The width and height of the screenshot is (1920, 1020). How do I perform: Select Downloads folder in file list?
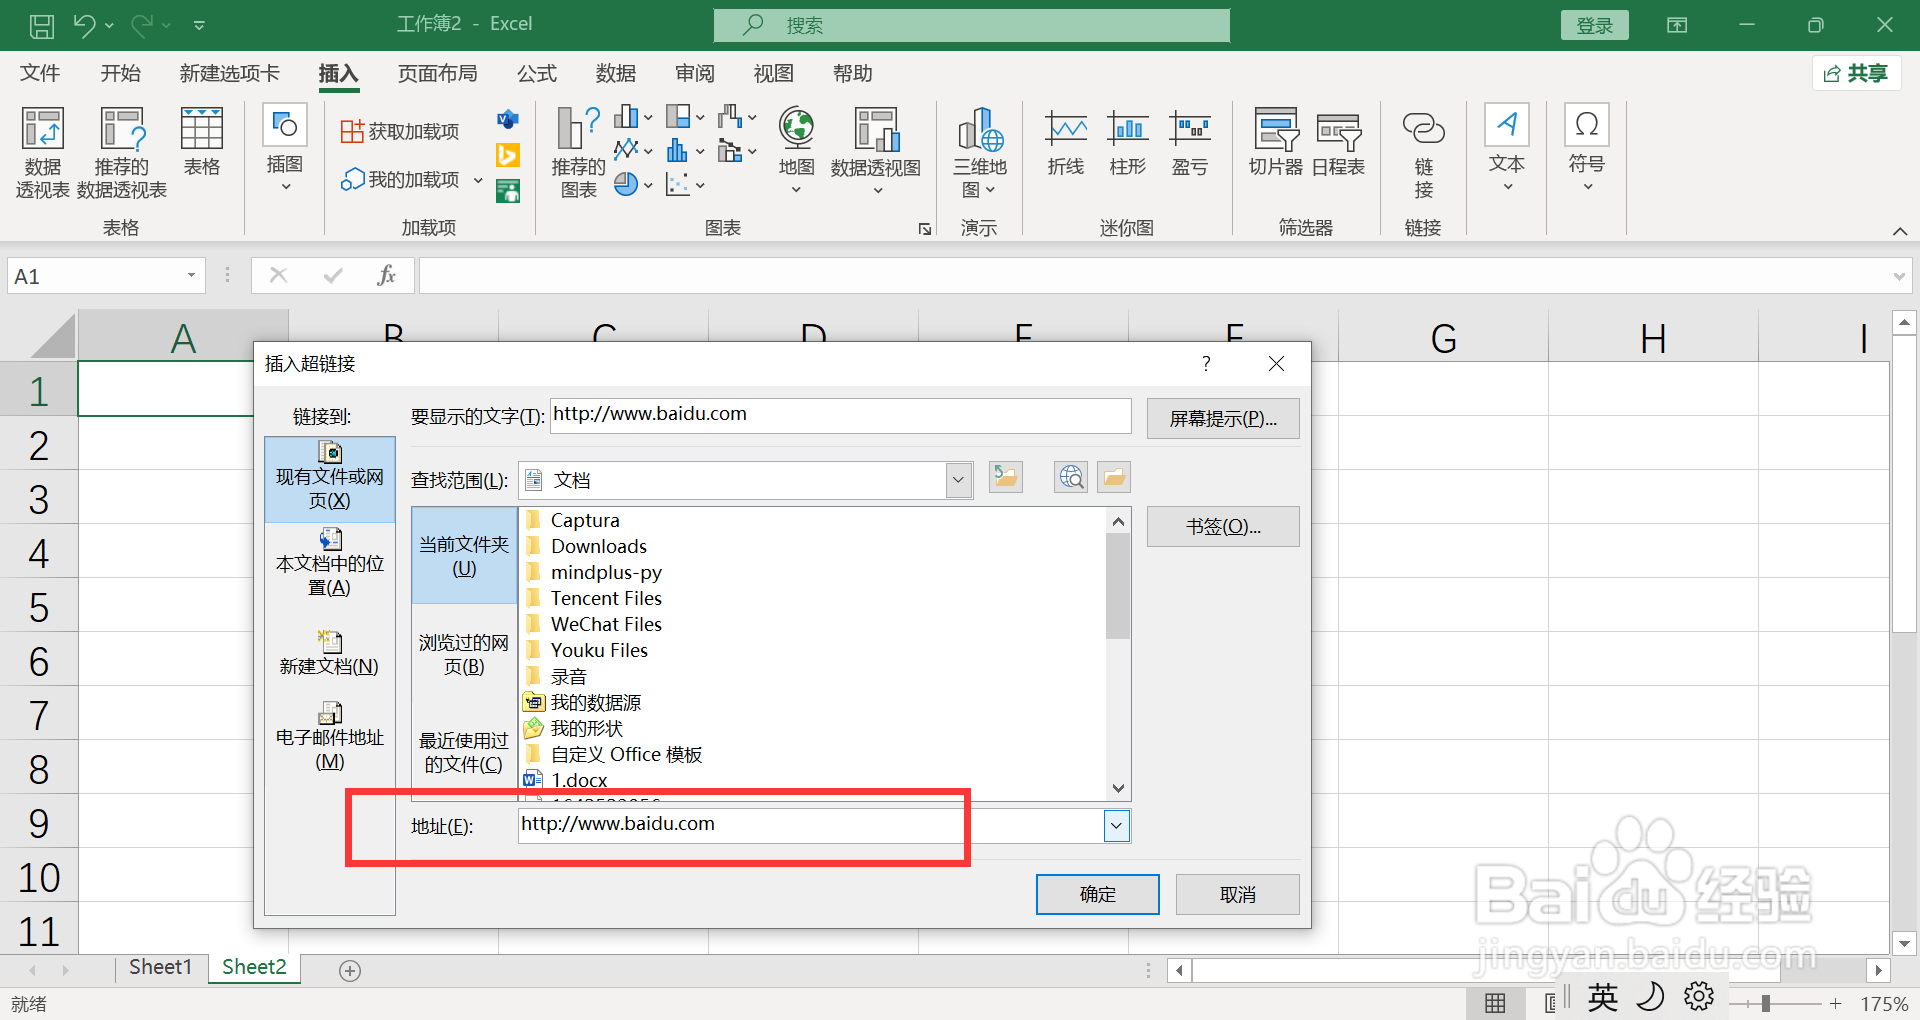click(598, 546)
